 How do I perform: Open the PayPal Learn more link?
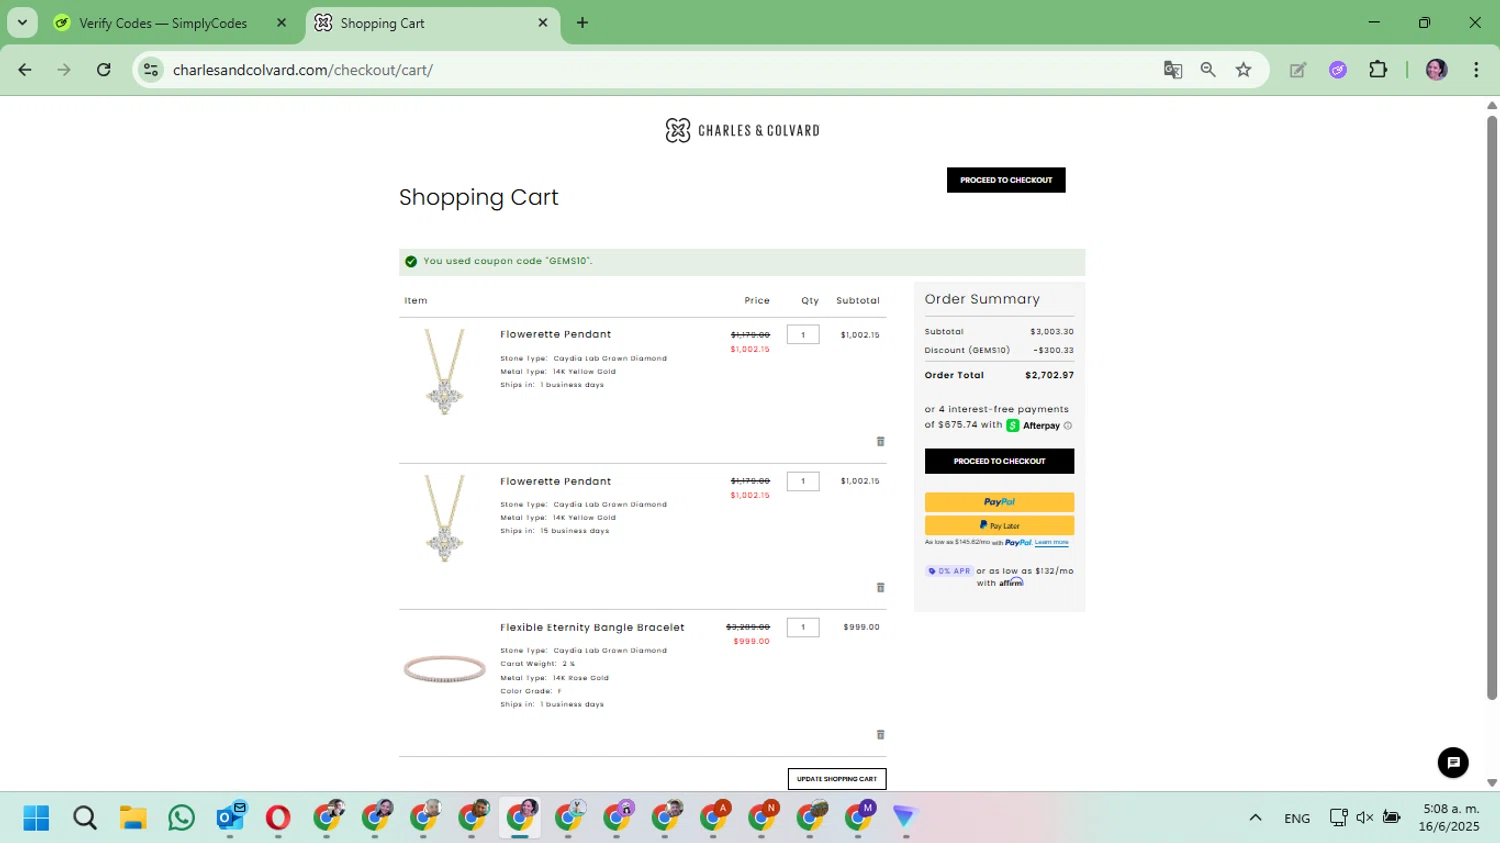click(x=1052, y=542)
